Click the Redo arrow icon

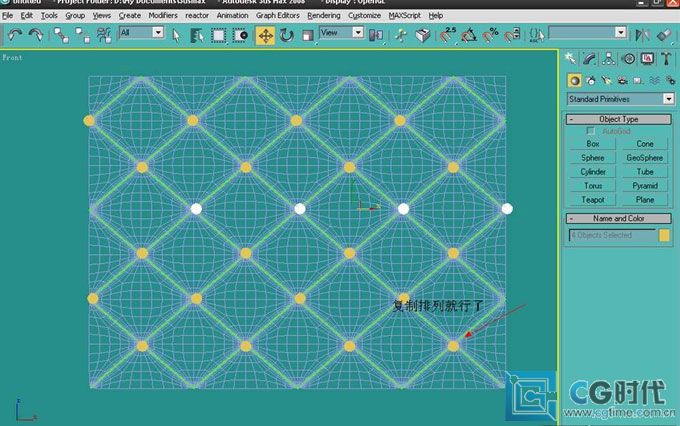click(36, 35)
